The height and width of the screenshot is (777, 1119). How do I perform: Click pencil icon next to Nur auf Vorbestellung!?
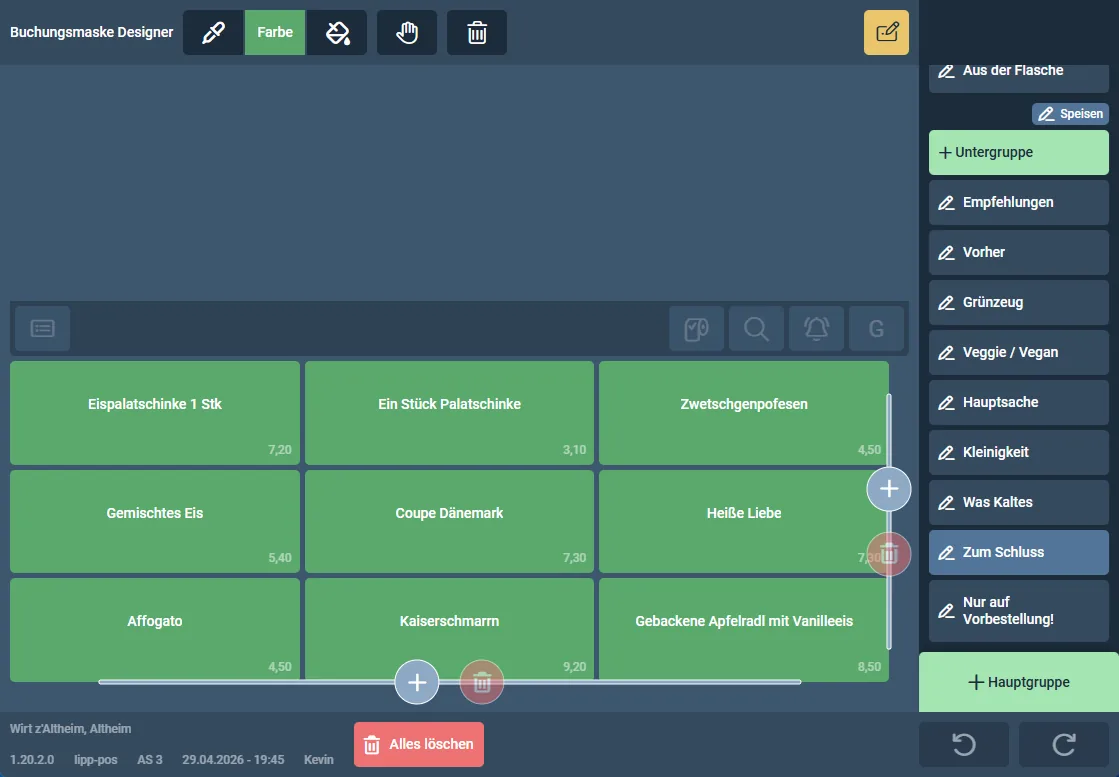point(946,611)
